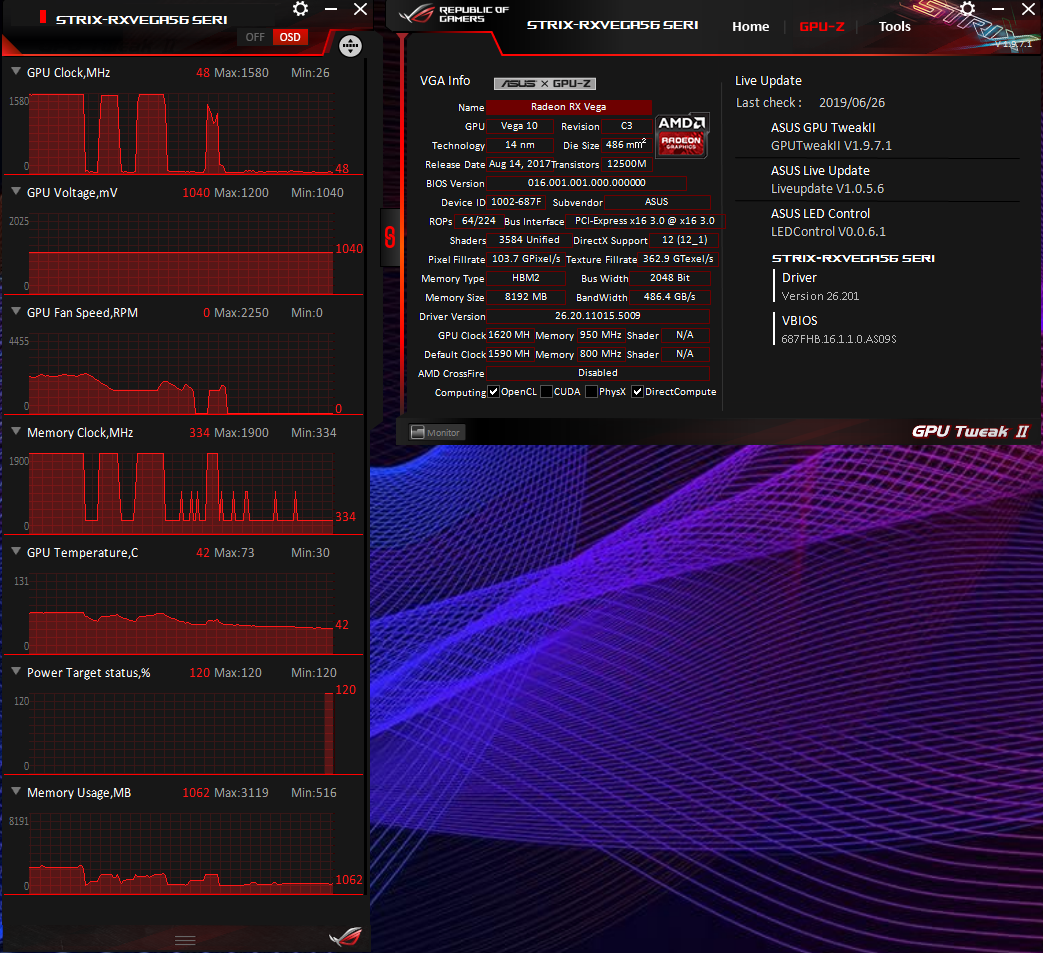Click the Bus Interface PCI-Express value

(645, 221)
